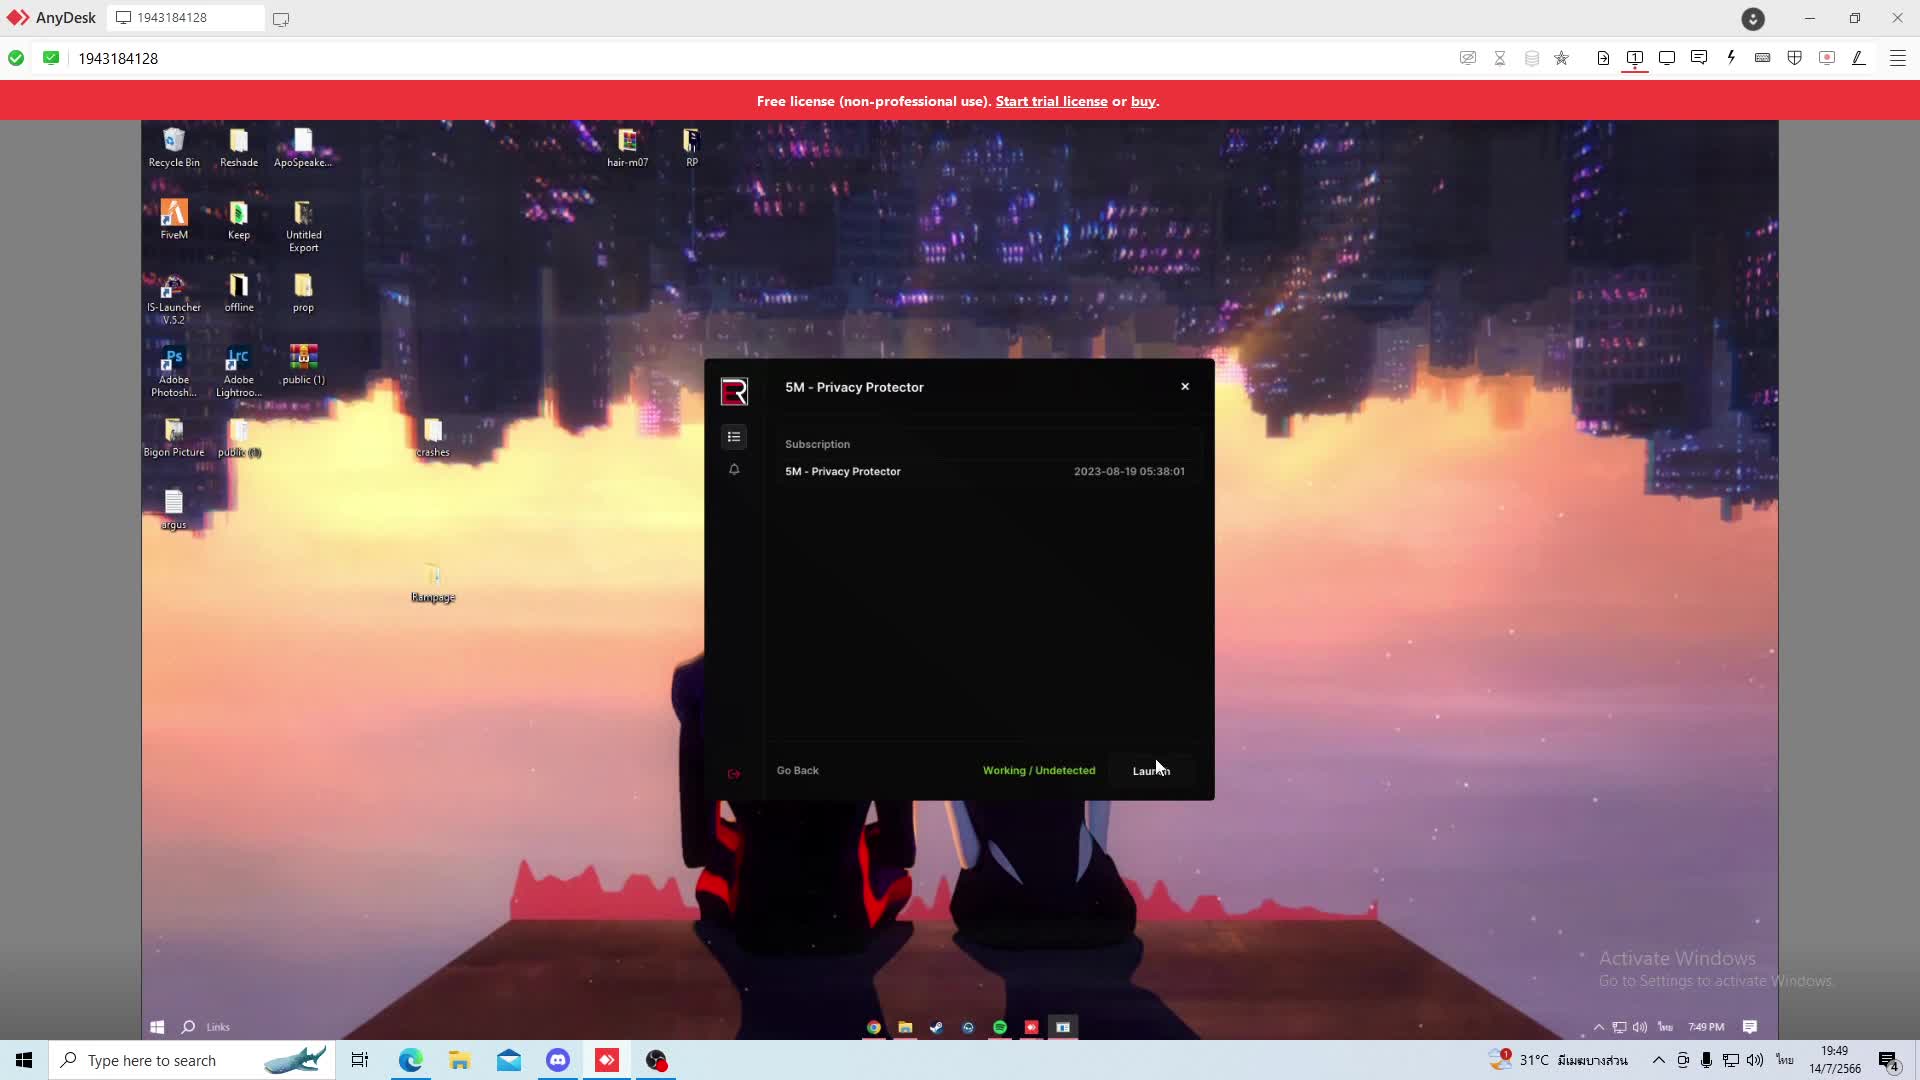The image size is (1920, 1080).
Task: Click the actions lightning bolt icon
Action: click(1731, 58)
